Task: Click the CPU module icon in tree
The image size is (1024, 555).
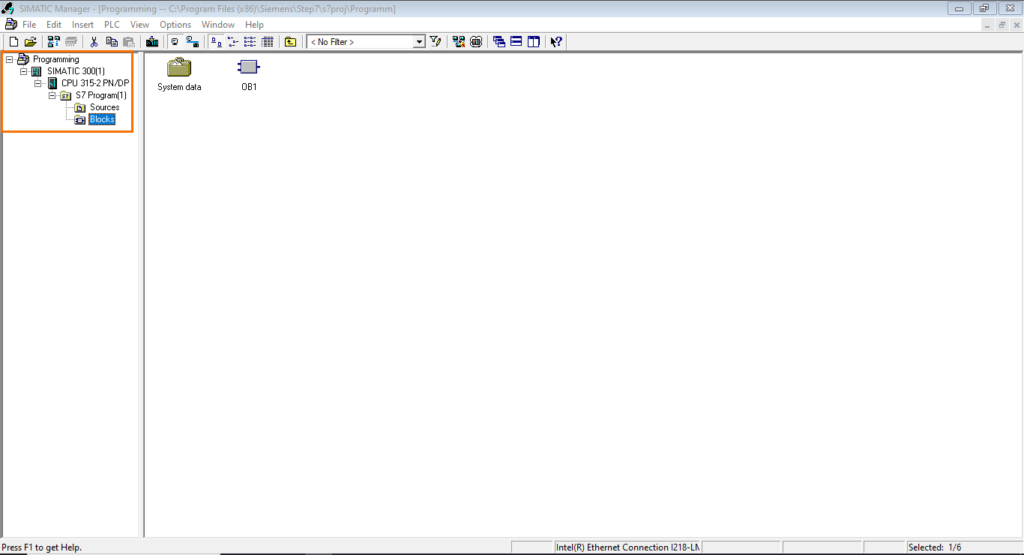Action: pos(52,84)
